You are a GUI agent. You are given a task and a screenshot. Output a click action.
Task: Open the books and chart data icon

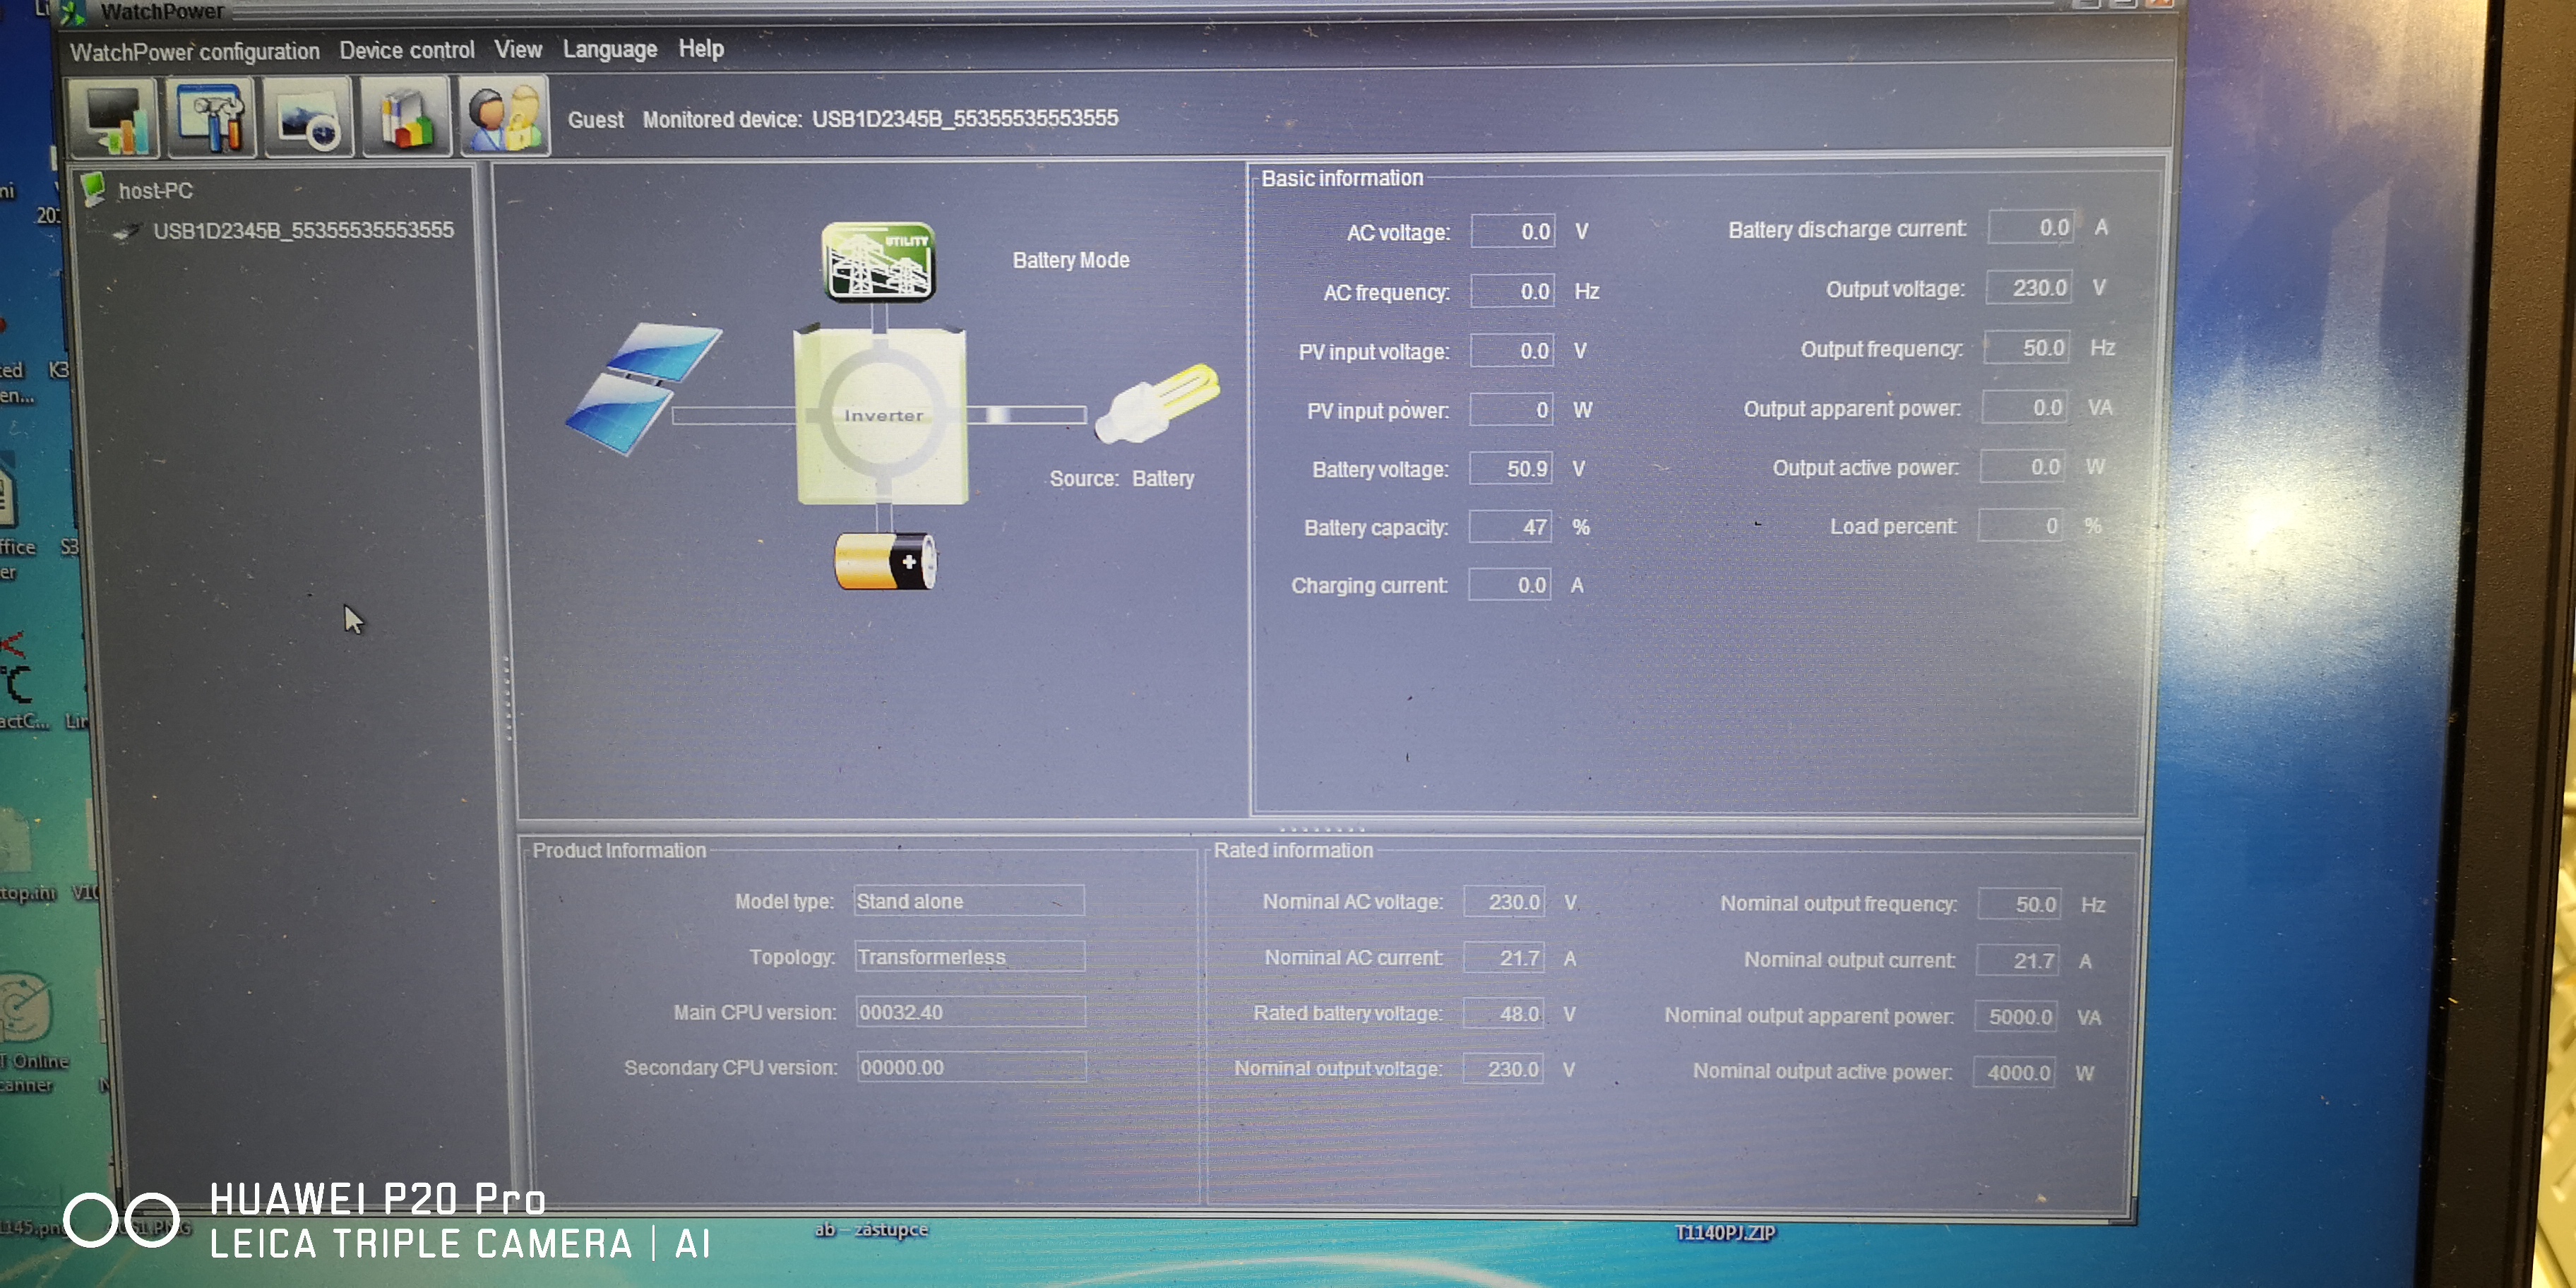click(x=405, y=121)
